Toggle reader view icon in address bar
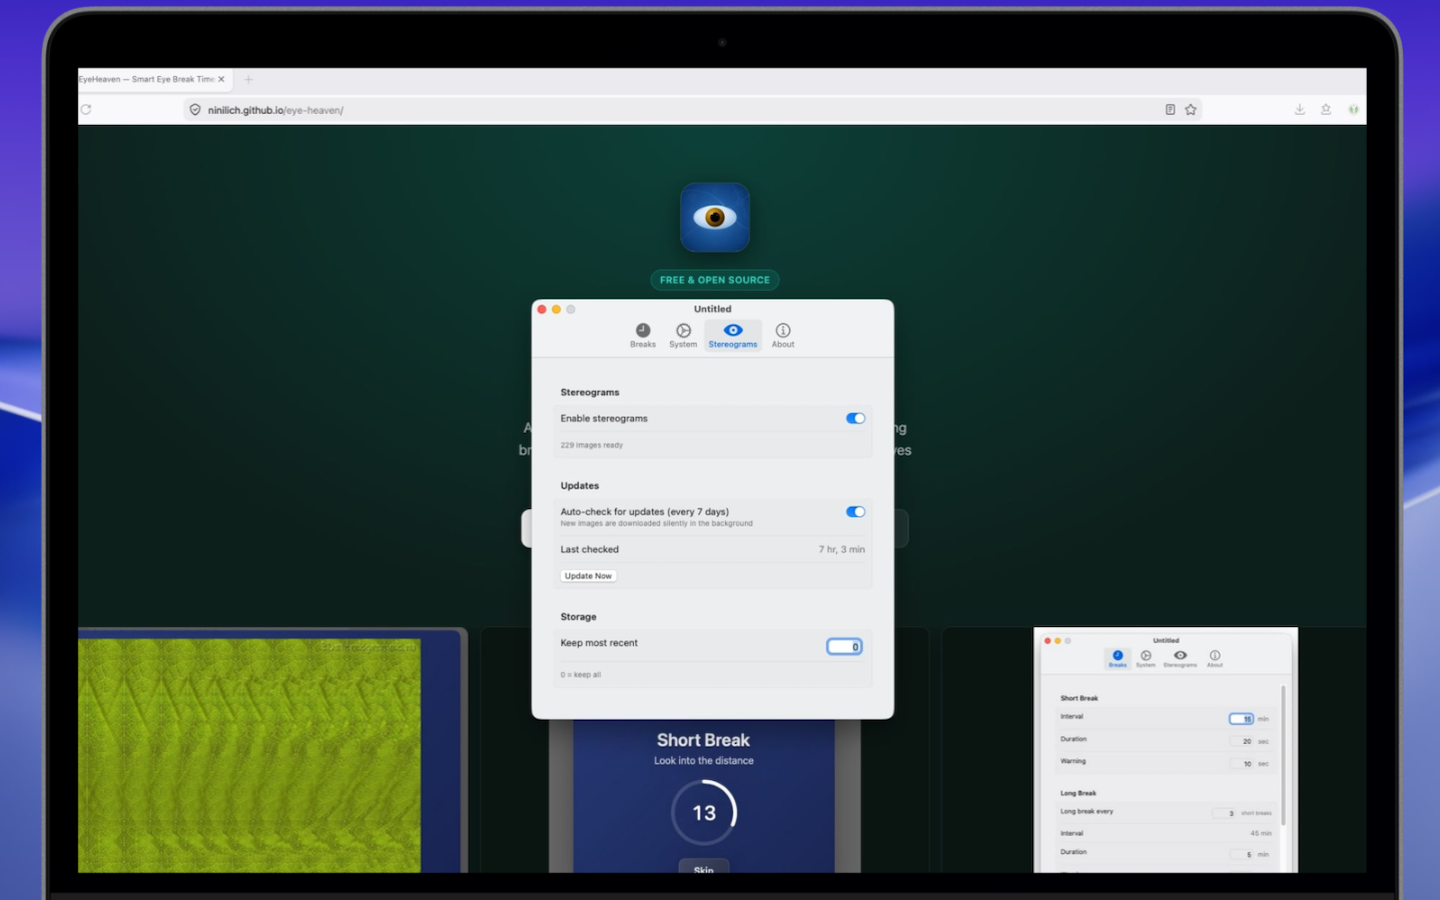Screen dimensions: 1440x900 pyautogui.click(x=1170, y=110)
